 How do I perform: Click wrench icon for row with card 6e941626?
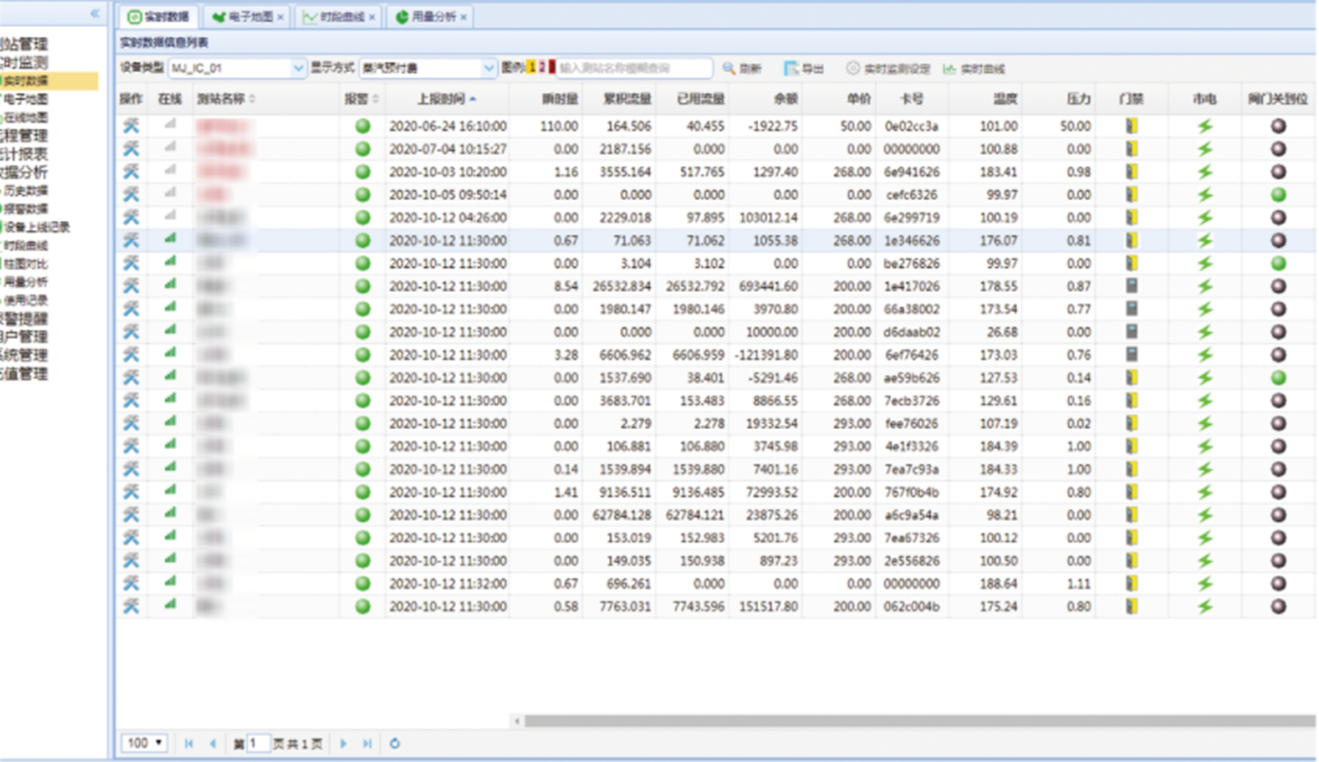coord(131,172)
